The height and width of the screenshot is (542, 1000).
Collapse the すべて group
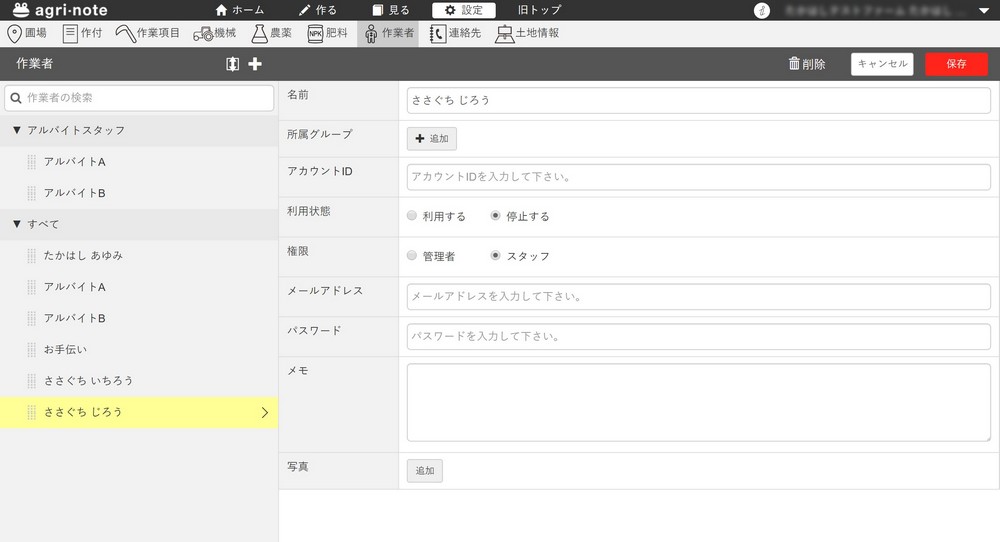17,224
